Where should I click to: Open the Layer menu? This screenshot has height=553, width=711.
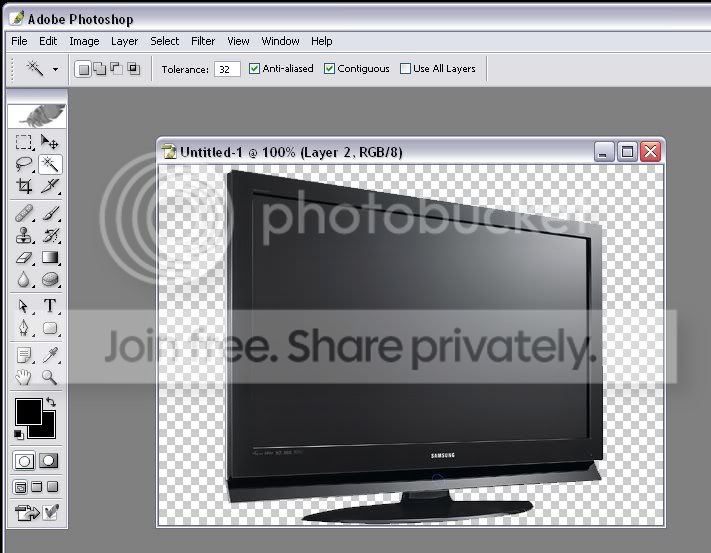click(124, 41)
